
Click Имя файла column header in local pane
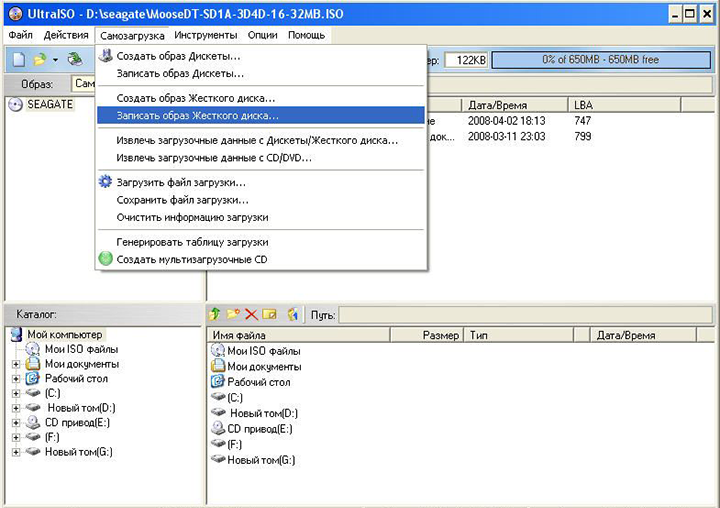coord(298,335)
